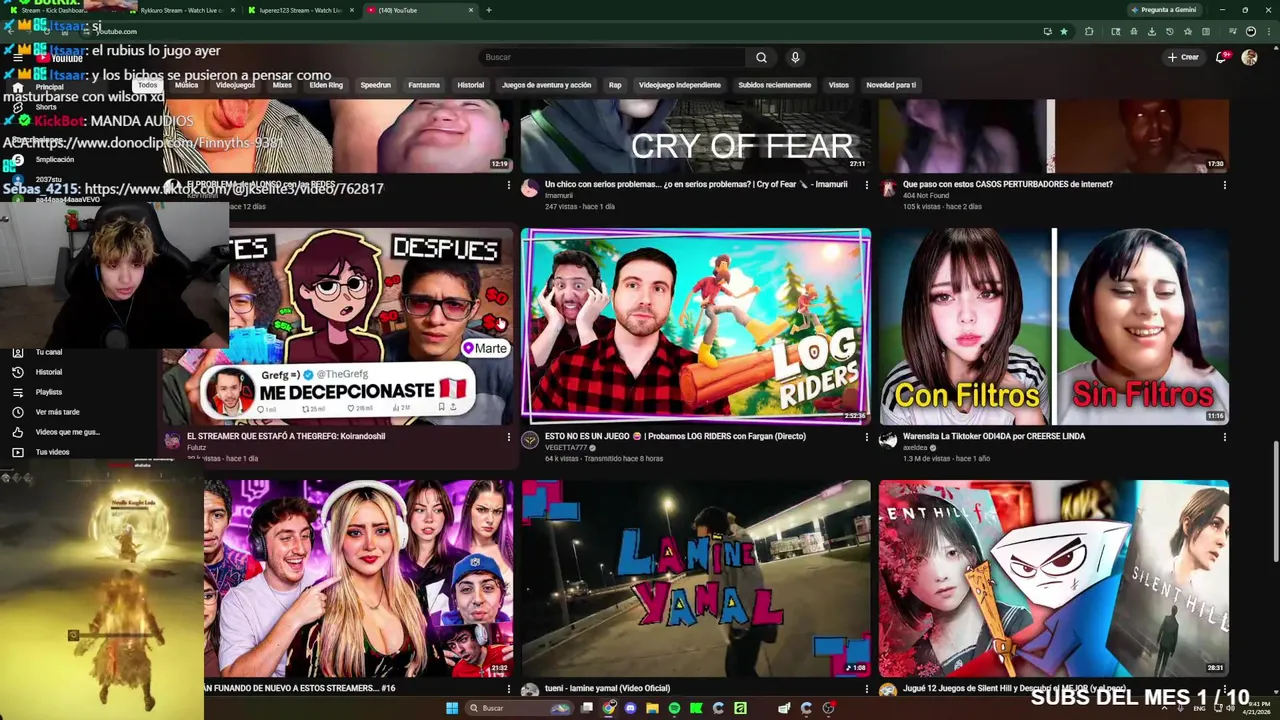
Task: Open the Silent Hill games thumbnail
Action: click(x=1054, y=578)
